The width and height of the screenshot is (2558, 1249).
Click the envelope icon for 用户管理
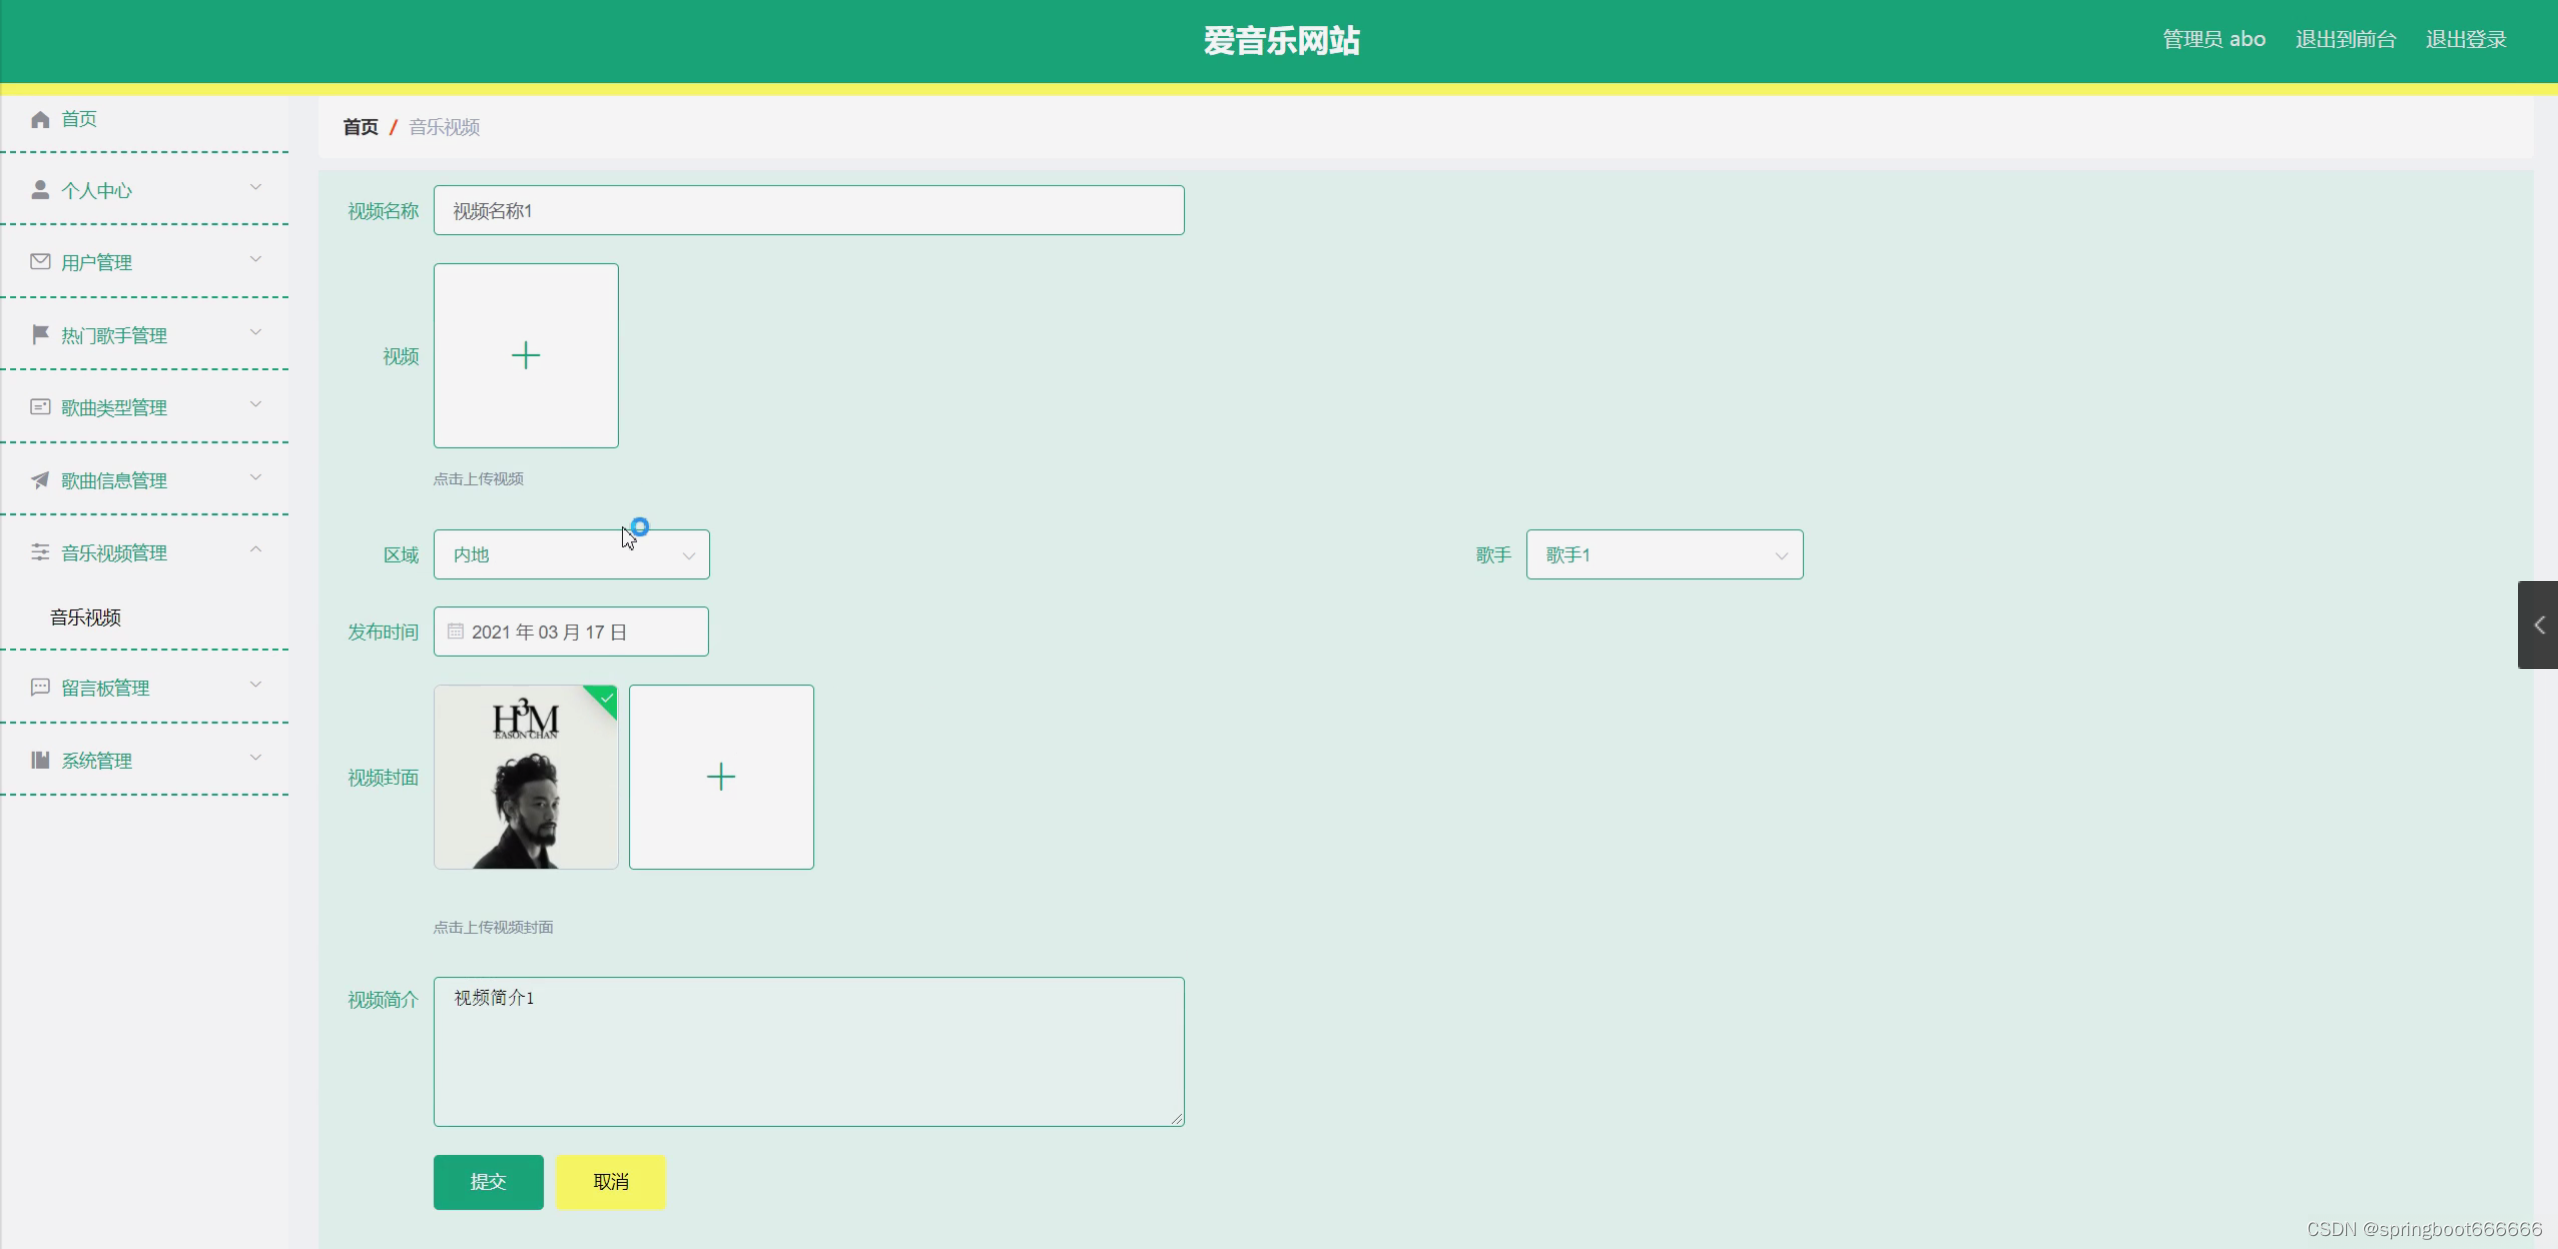click(40, 262)
